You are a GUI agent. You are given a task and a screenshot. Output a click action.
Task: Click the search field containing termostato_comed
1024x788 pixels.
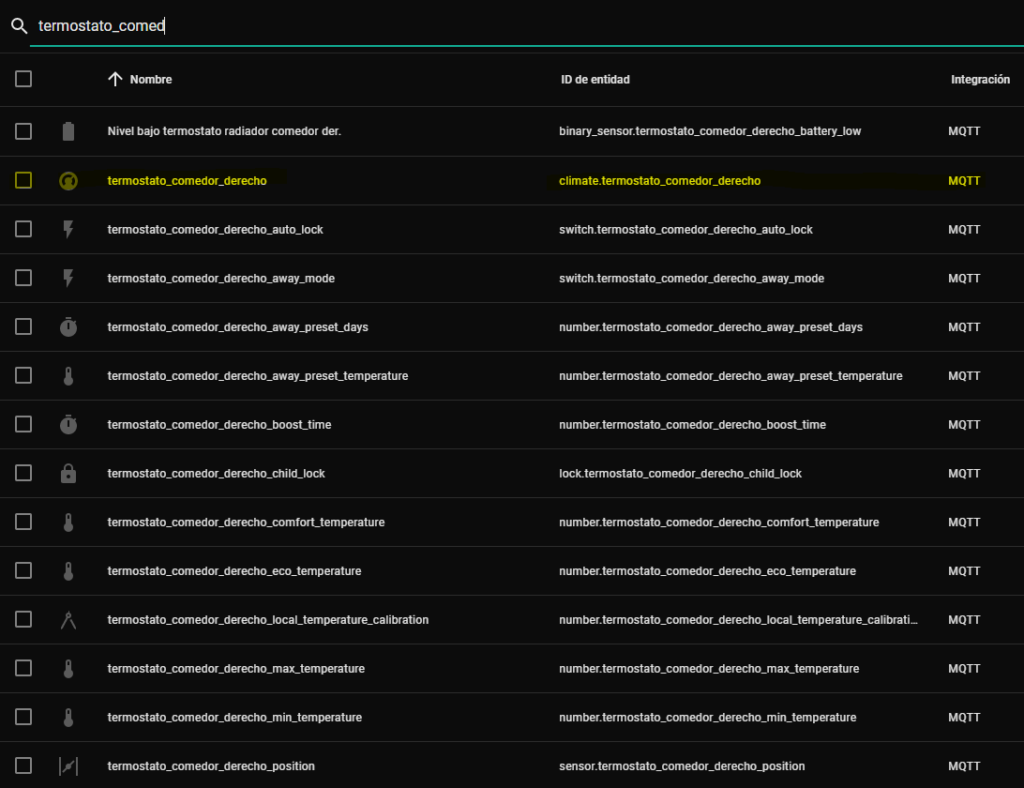[x=500, y=26]
